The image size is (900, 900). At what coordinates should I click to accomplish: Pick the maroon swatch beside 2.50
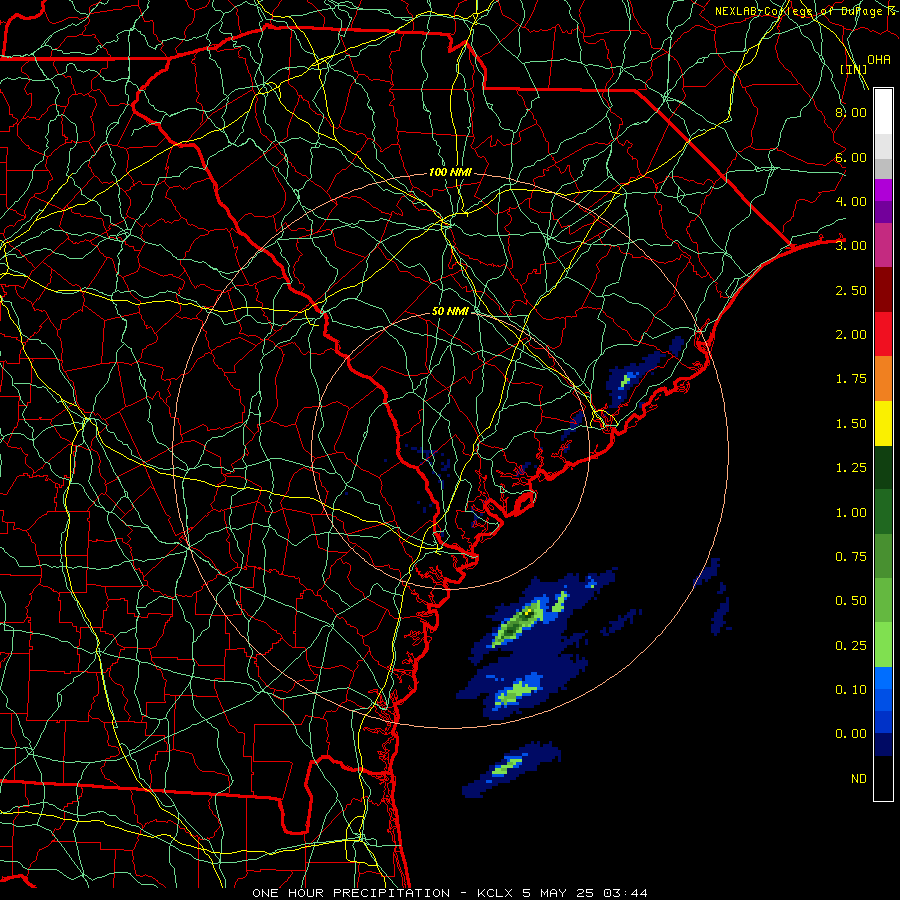883,290
